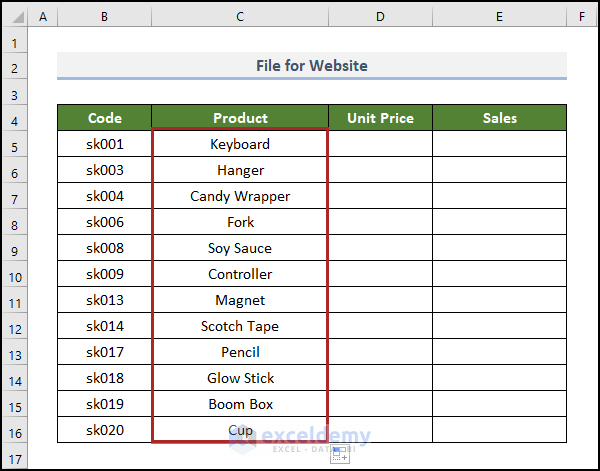The width and height of the screenshot is (600, 471).
Task: Select column E header
Action: pyautogui.click(x=499, y=18)
